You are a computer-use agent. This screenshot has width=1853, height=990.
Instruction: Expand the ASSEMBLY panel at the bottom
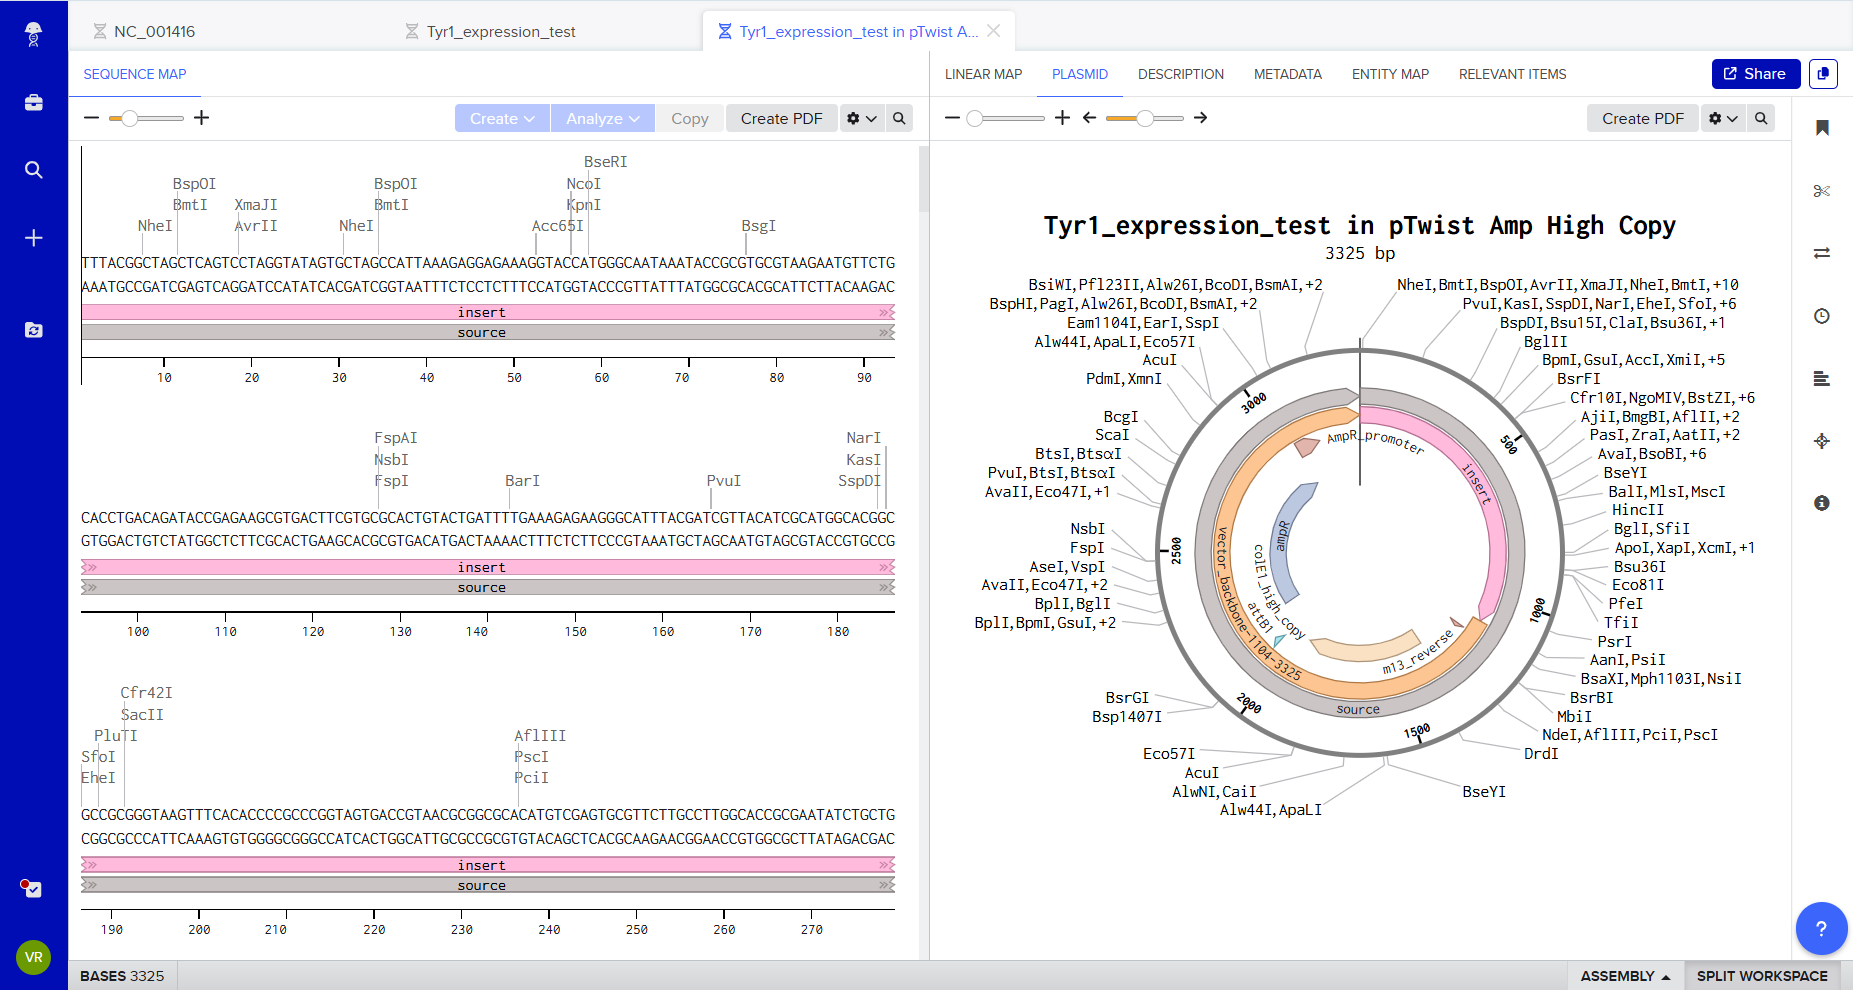pos(1624,976)
